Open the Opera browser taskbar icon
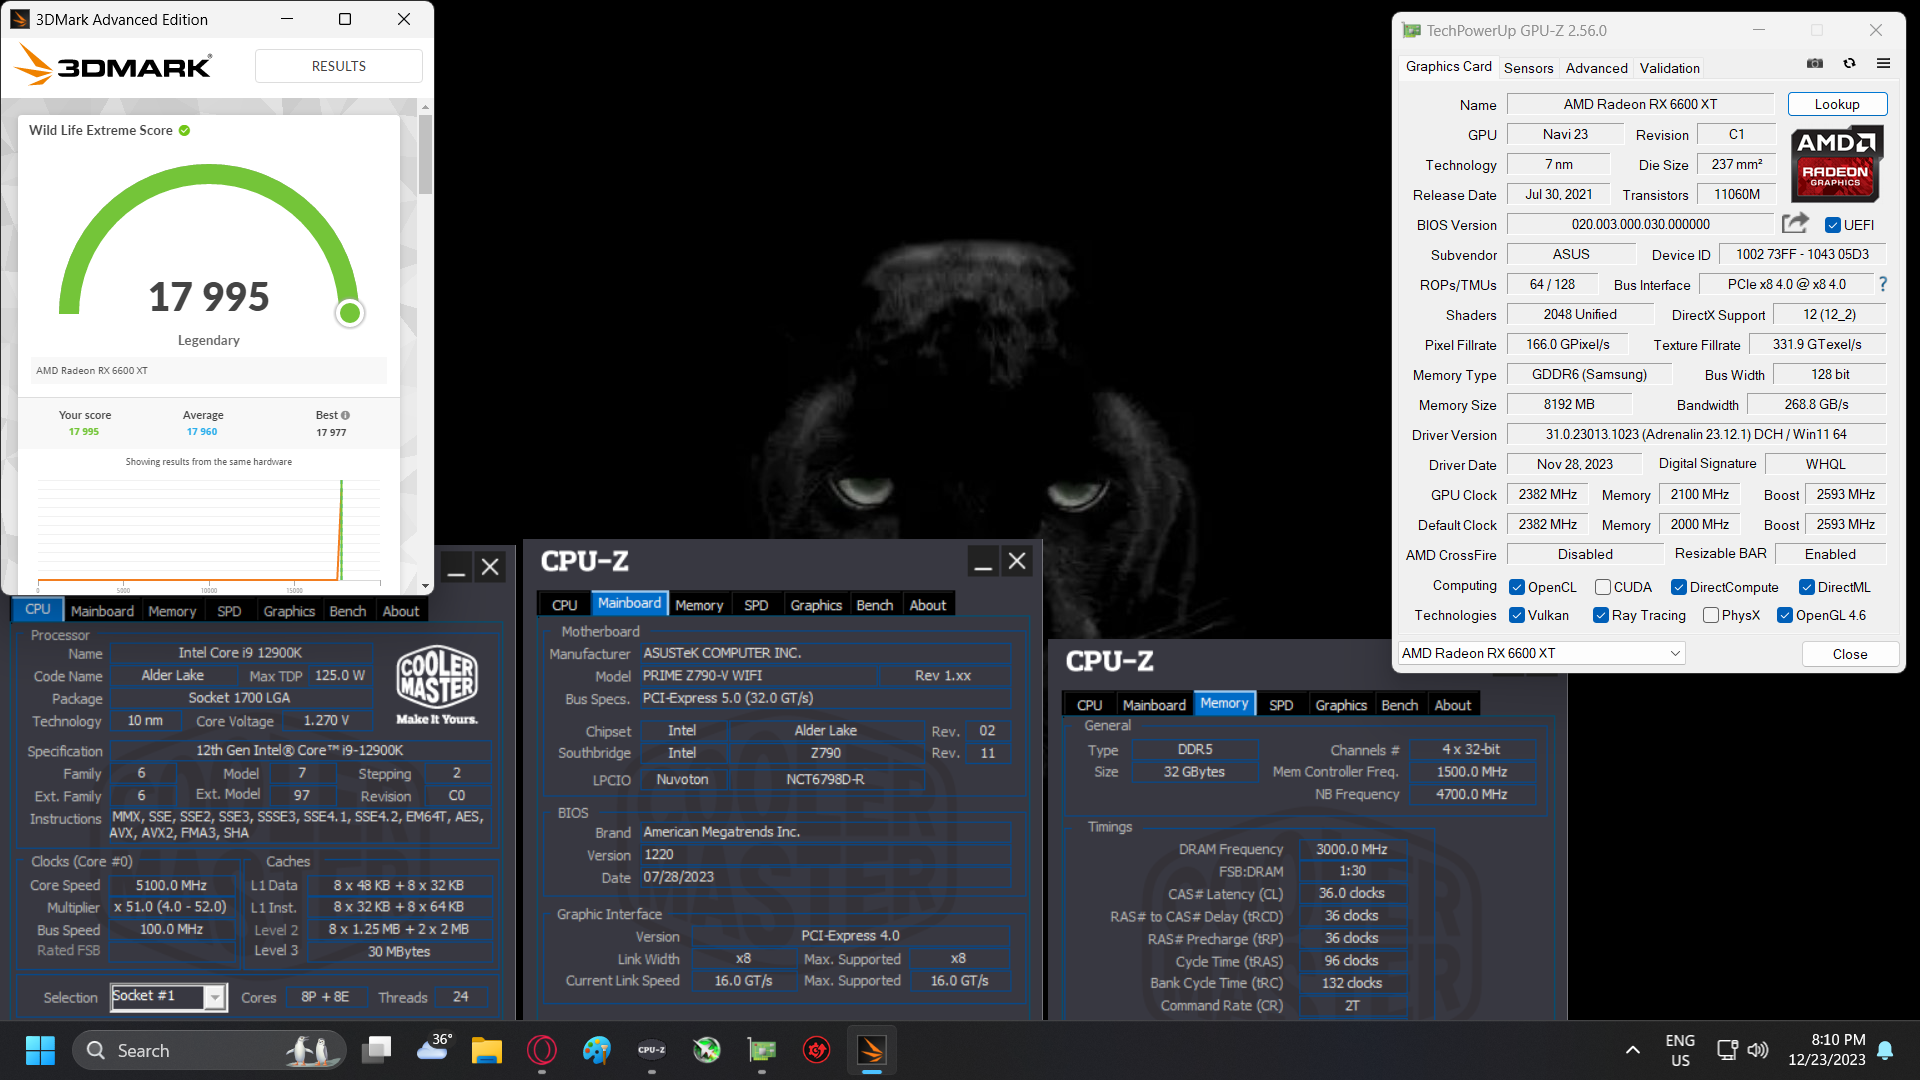 [542, 1050]
